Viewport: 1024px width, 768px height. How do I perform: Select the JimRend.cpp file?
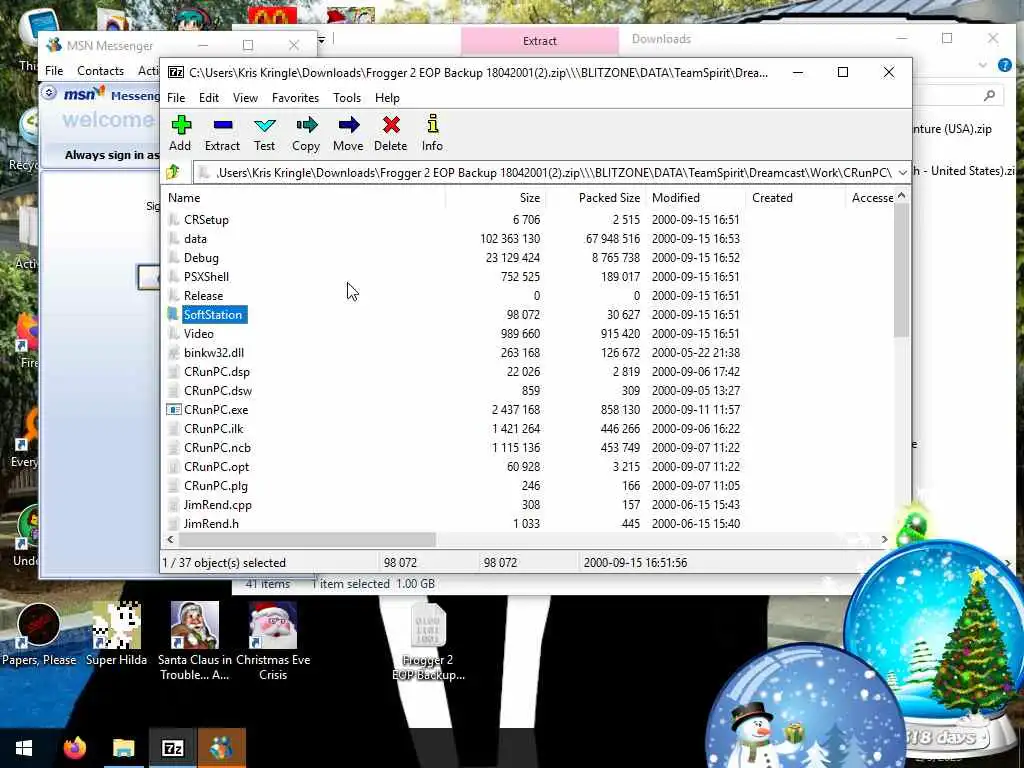click(x=217, y=505)
